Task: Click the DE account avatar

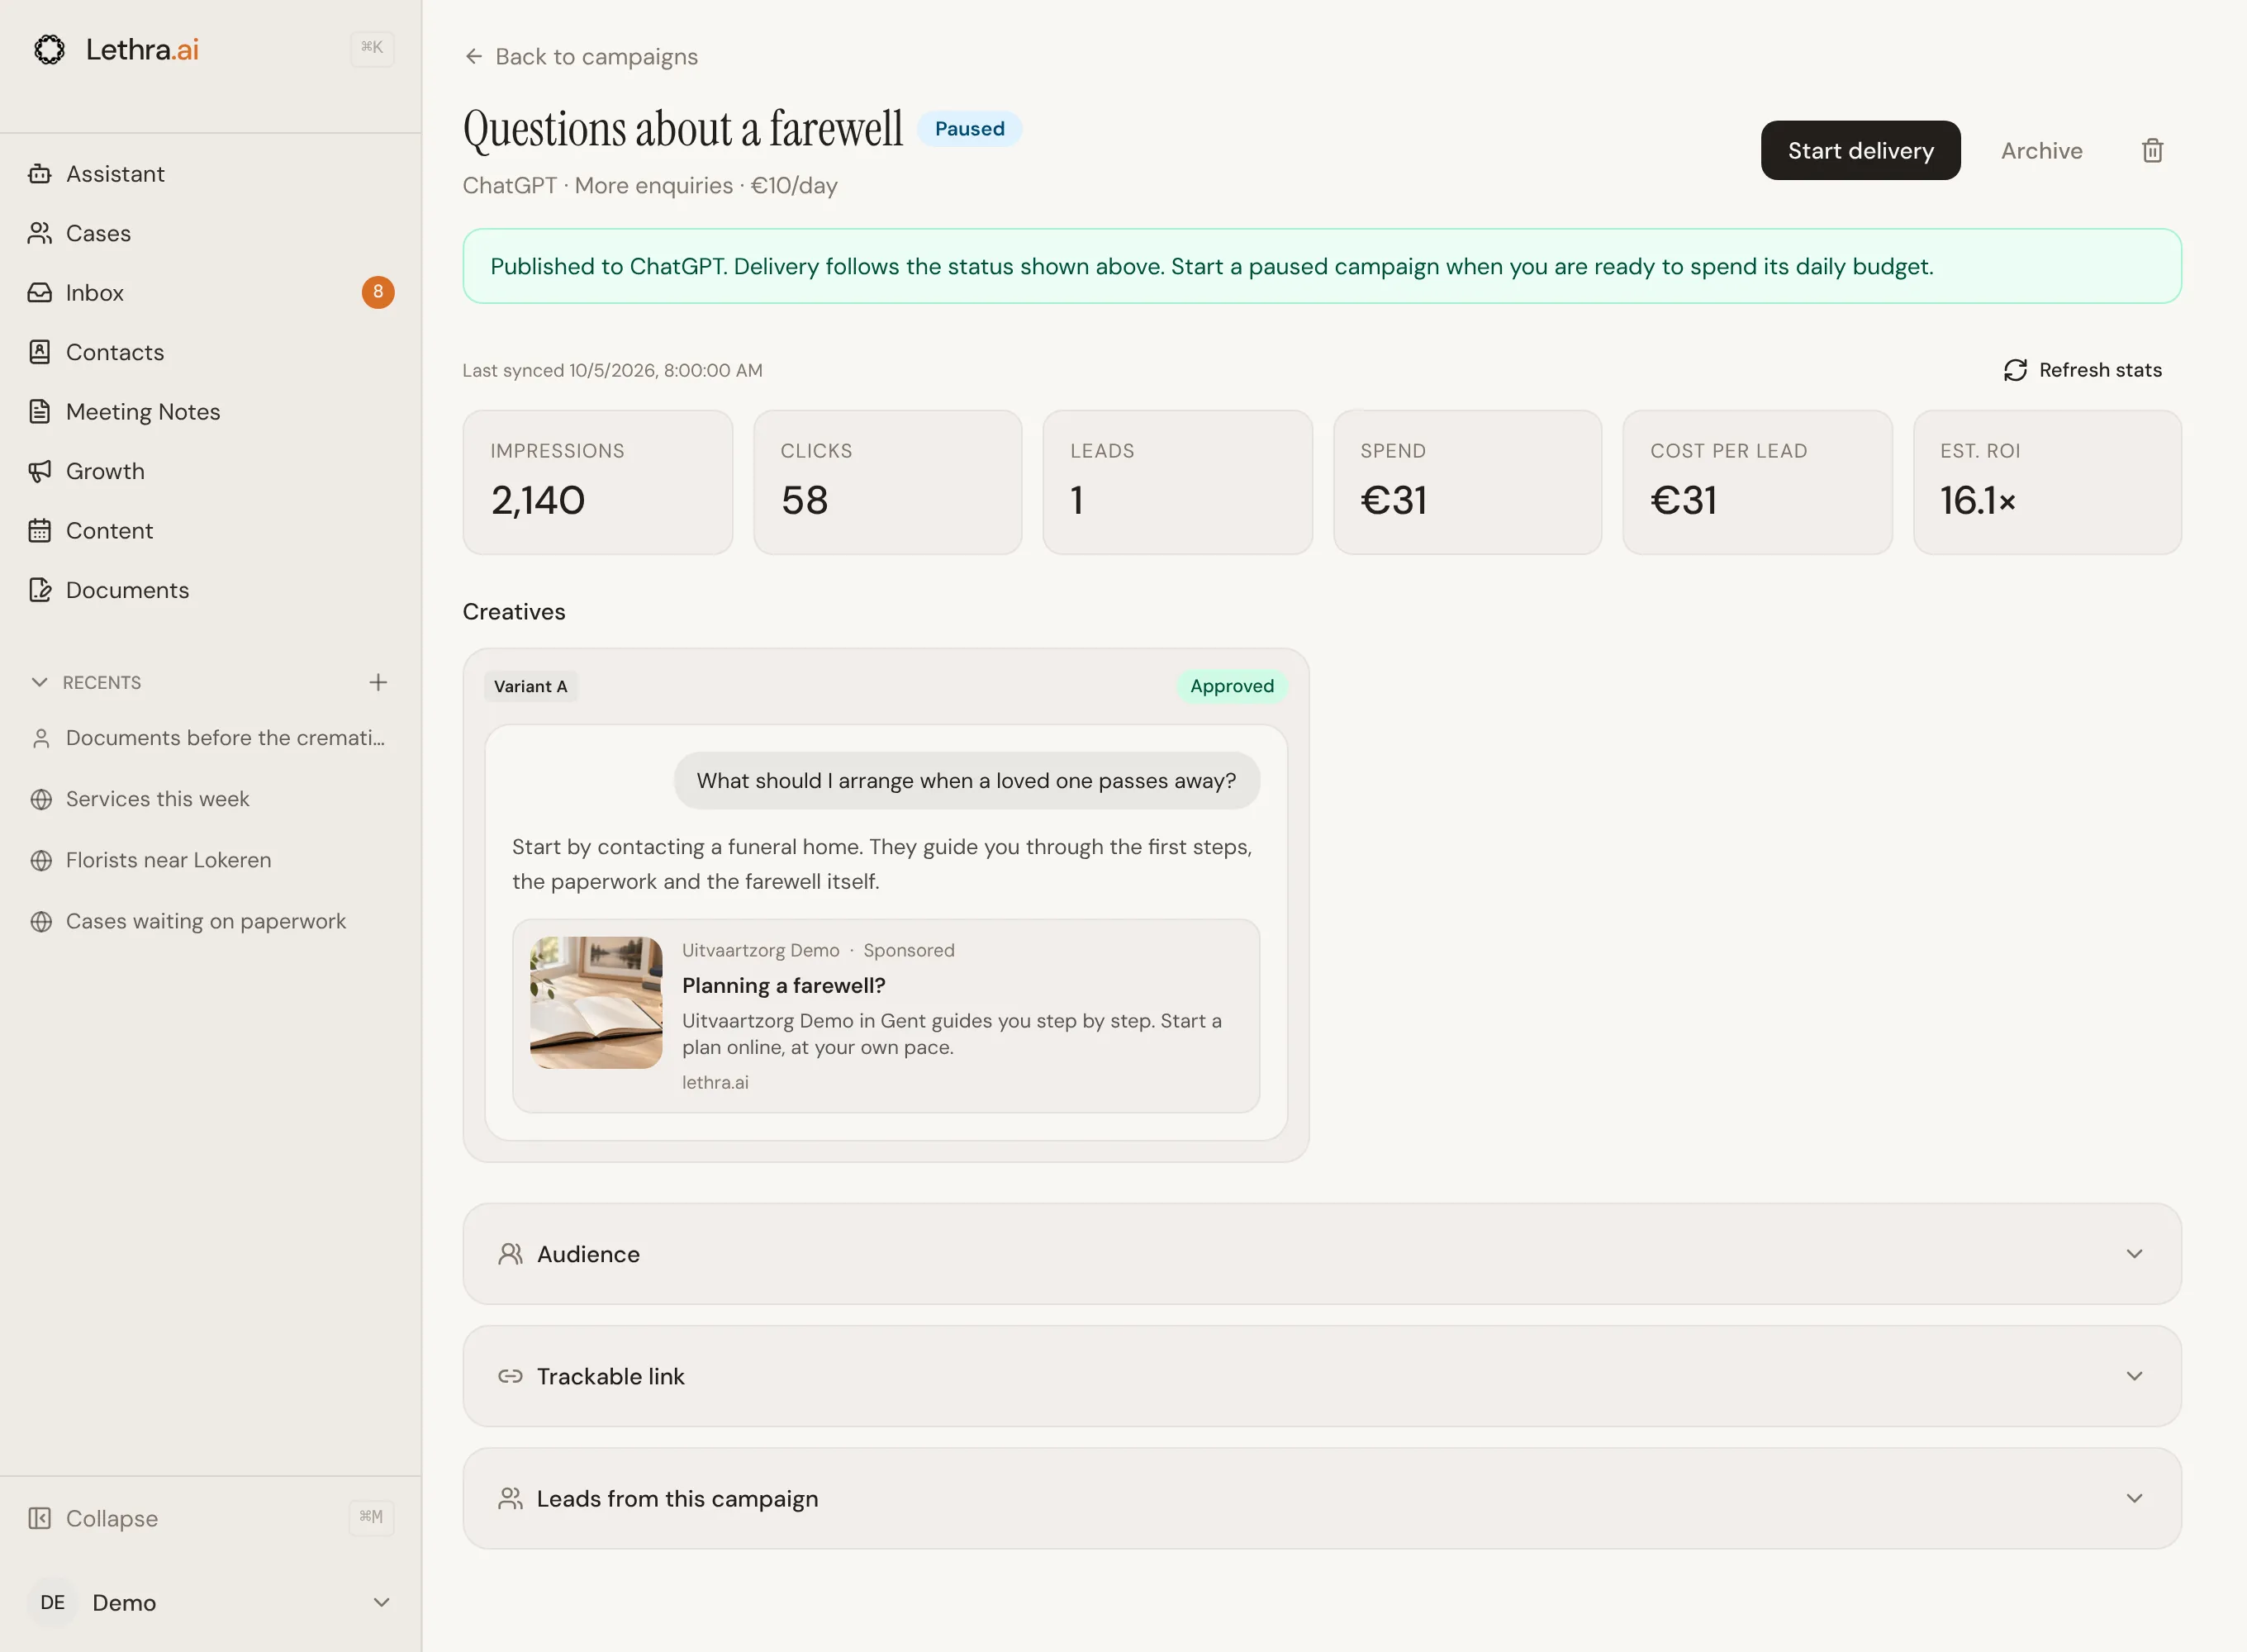Action: [53, 1602]
